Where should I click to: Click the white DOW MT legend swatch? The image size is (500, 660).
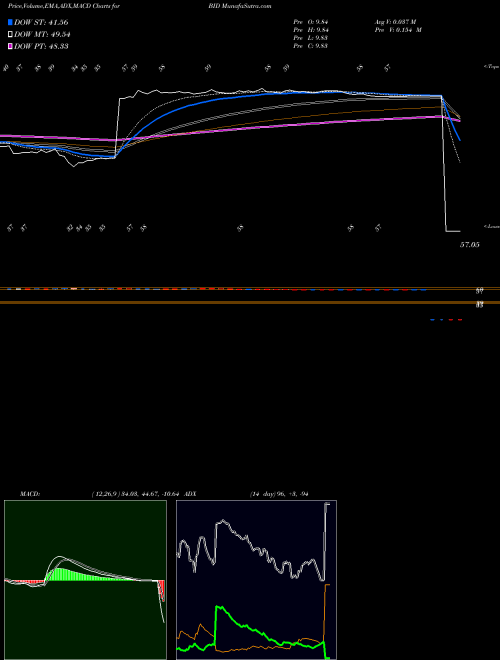click(x=10, y=34)
